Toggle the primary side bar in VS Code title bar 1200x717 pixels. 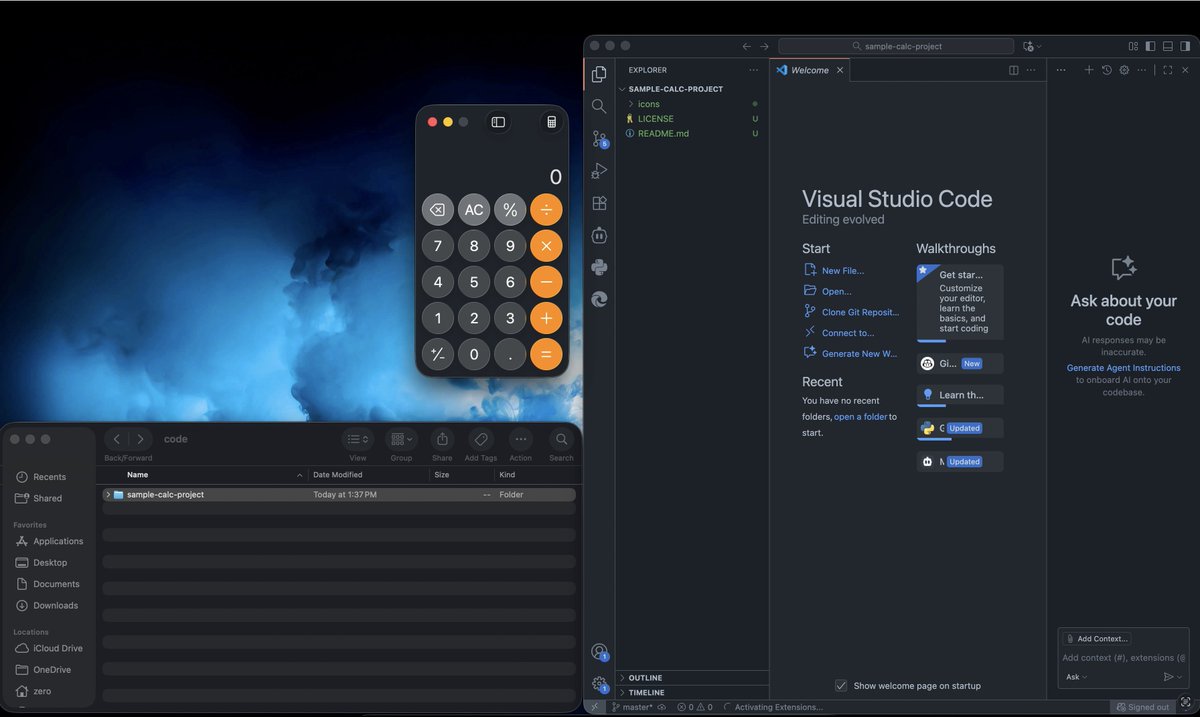tap(1150, 46)
